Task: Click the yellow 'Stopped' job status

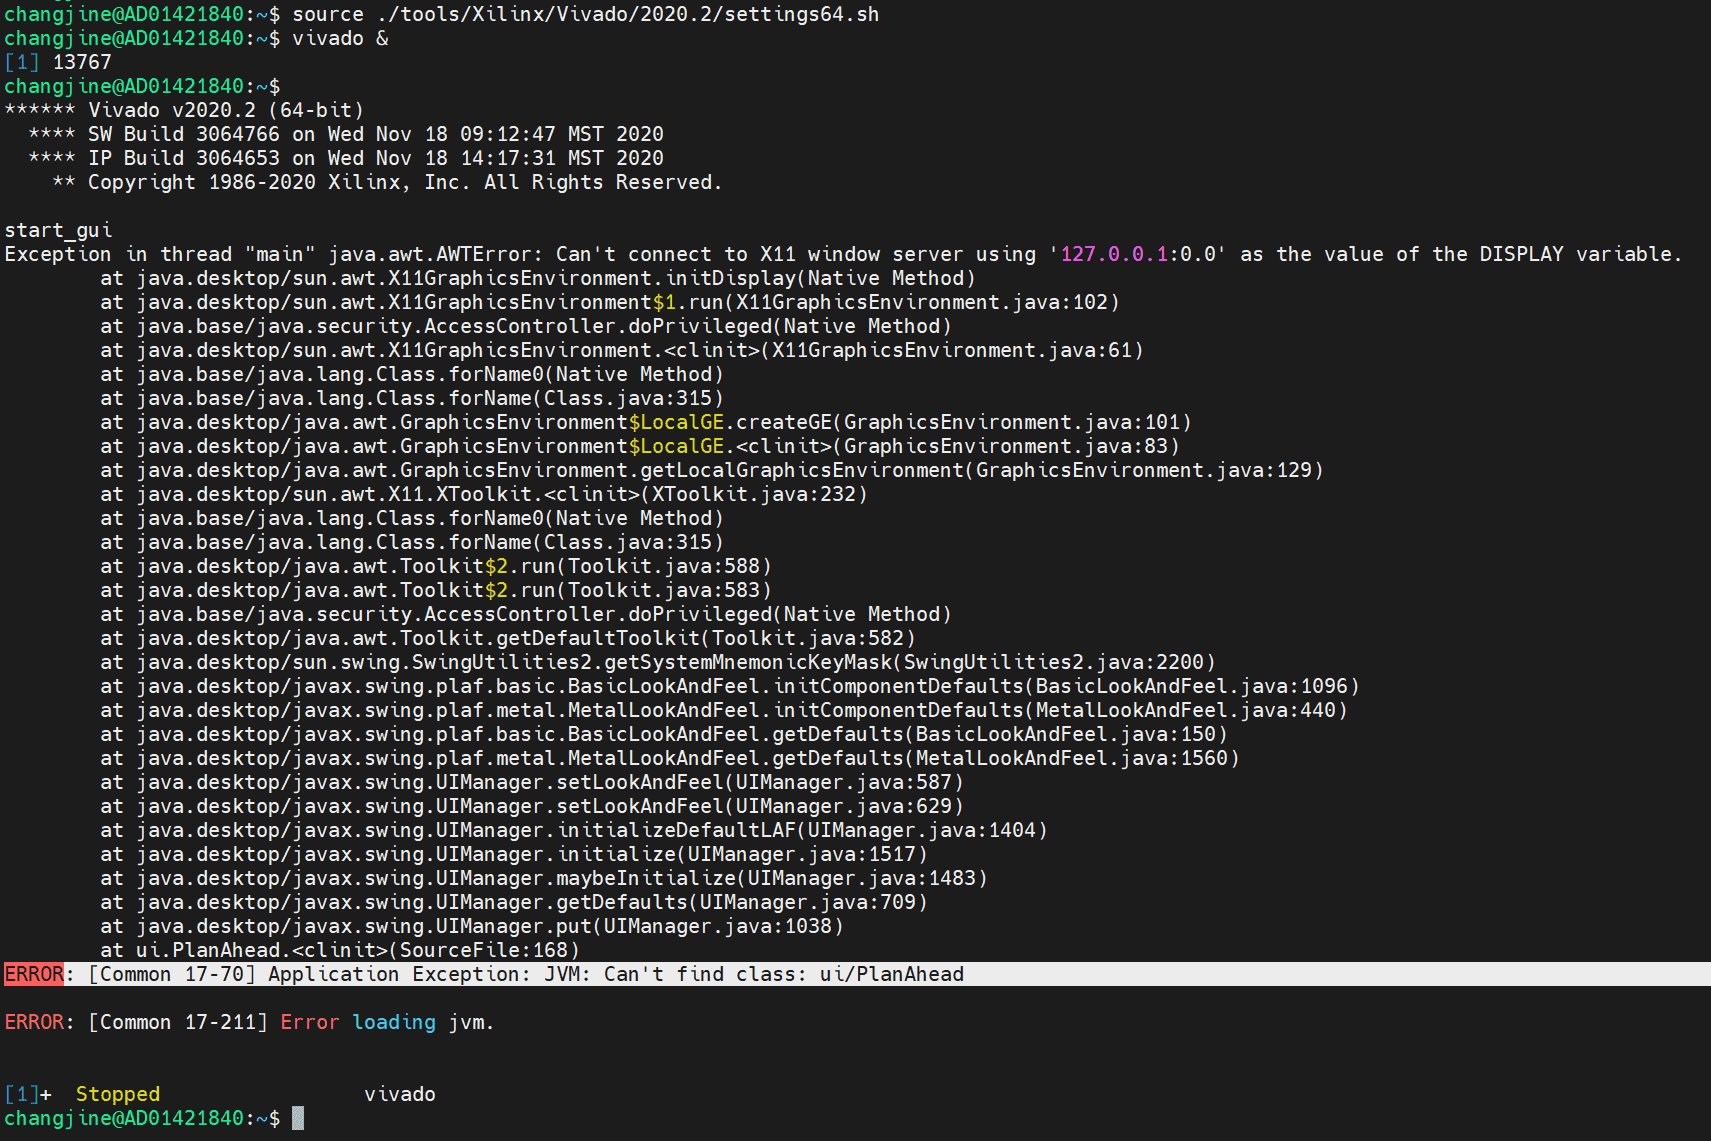Action: [118, 1094]
